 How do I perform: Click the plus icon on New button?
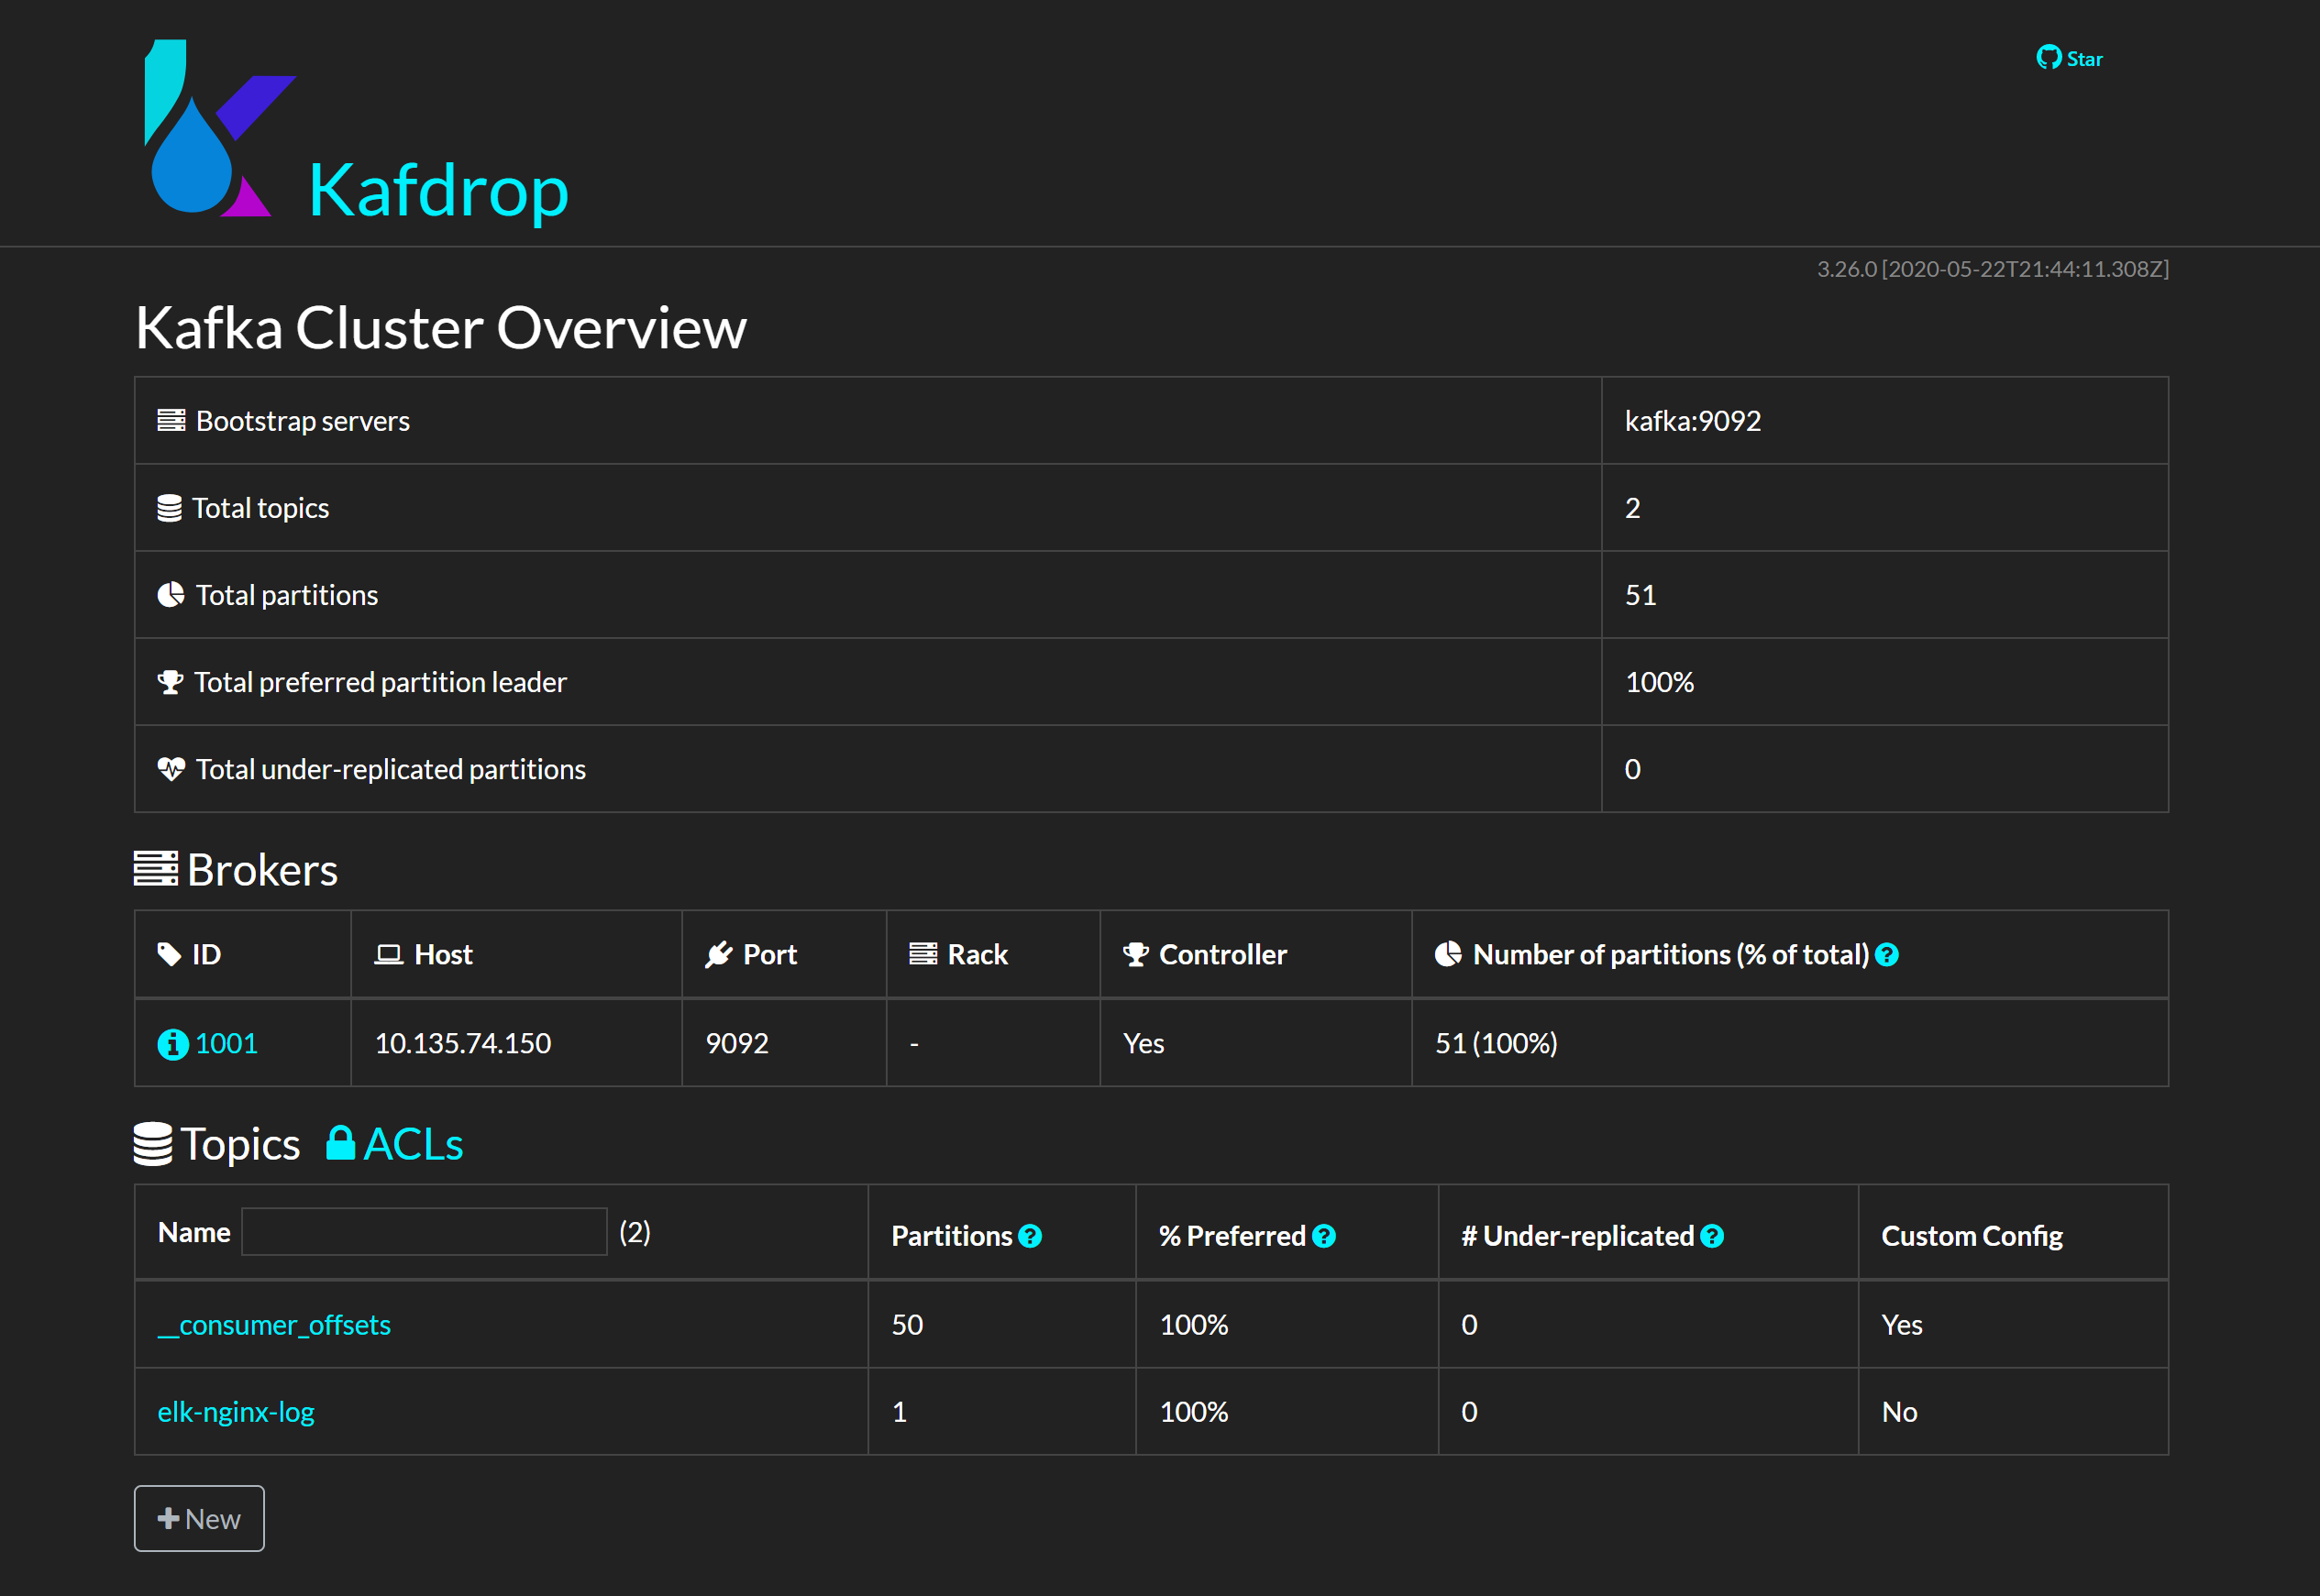tap(168, 1518)
